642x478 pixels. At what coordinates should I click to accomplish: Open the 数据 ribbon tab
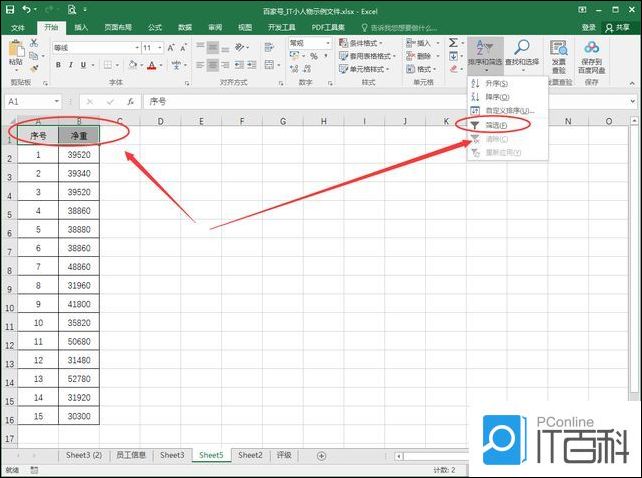185,27
